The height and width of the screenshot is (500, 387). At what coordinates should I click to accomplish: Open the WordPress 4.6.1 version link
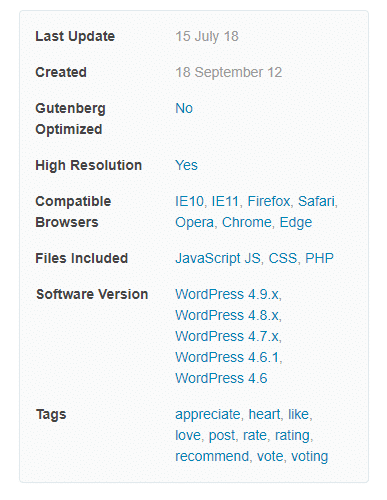click(x=227, y=357)
